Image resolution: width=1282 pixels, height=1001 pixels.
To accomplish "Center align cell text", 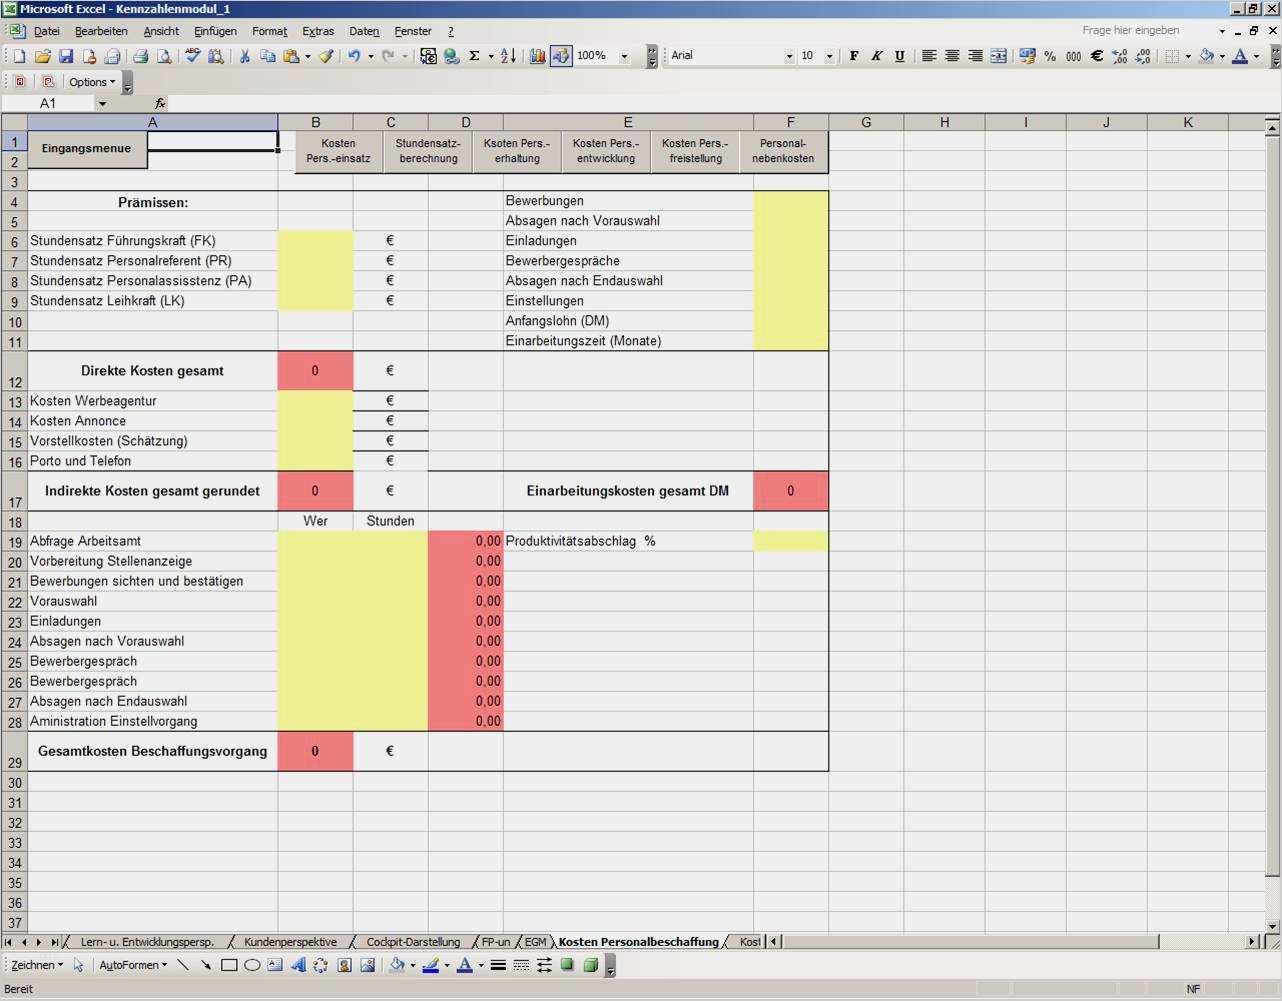I will [952, 57].
